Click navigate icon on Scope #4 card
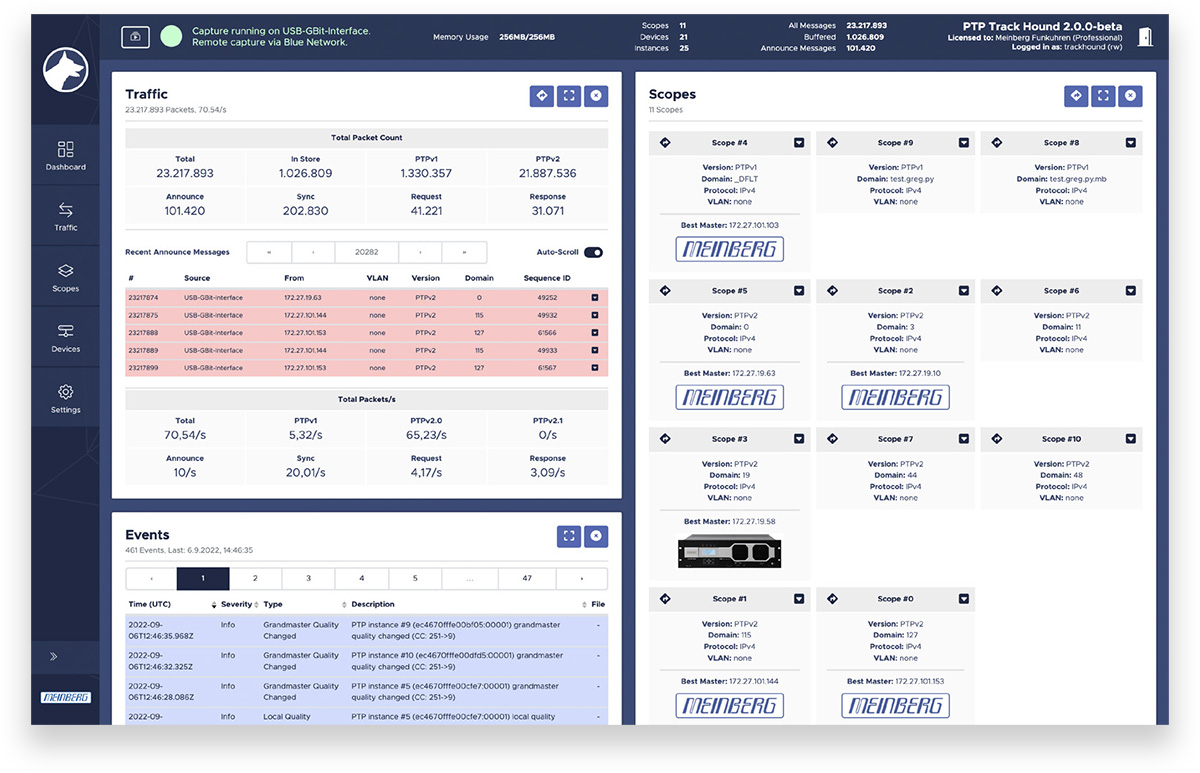This screenshot has width=1200, height=773. click(x=665, y=143)
